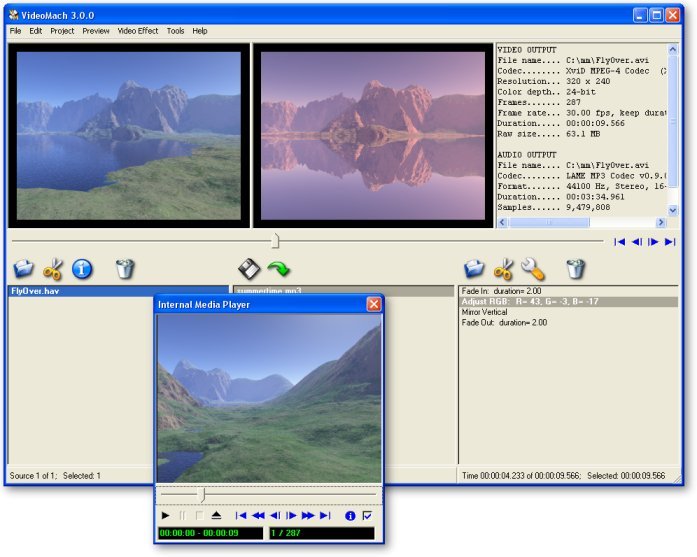Click the horizontal scrollbar thumb in output info

point(549,222)
